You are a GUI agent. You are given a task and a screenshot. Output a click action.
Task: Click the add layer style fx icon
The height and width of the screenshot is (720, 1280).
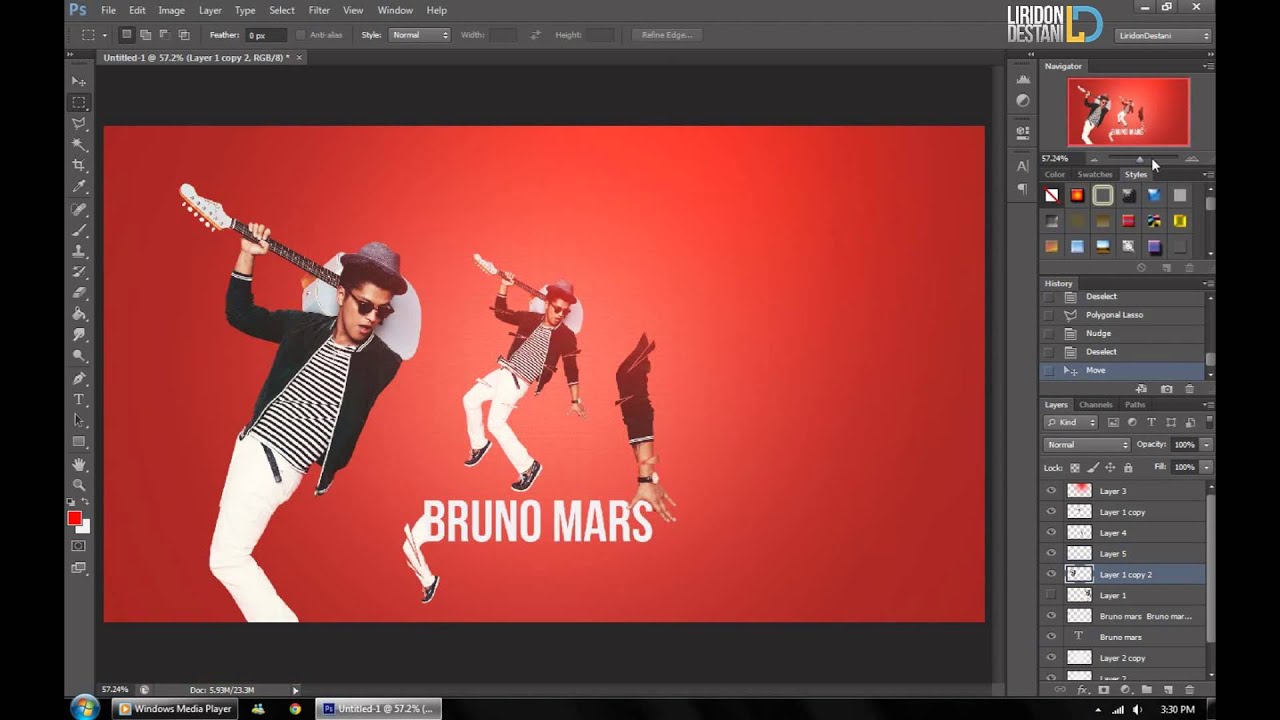[1082, 690]
